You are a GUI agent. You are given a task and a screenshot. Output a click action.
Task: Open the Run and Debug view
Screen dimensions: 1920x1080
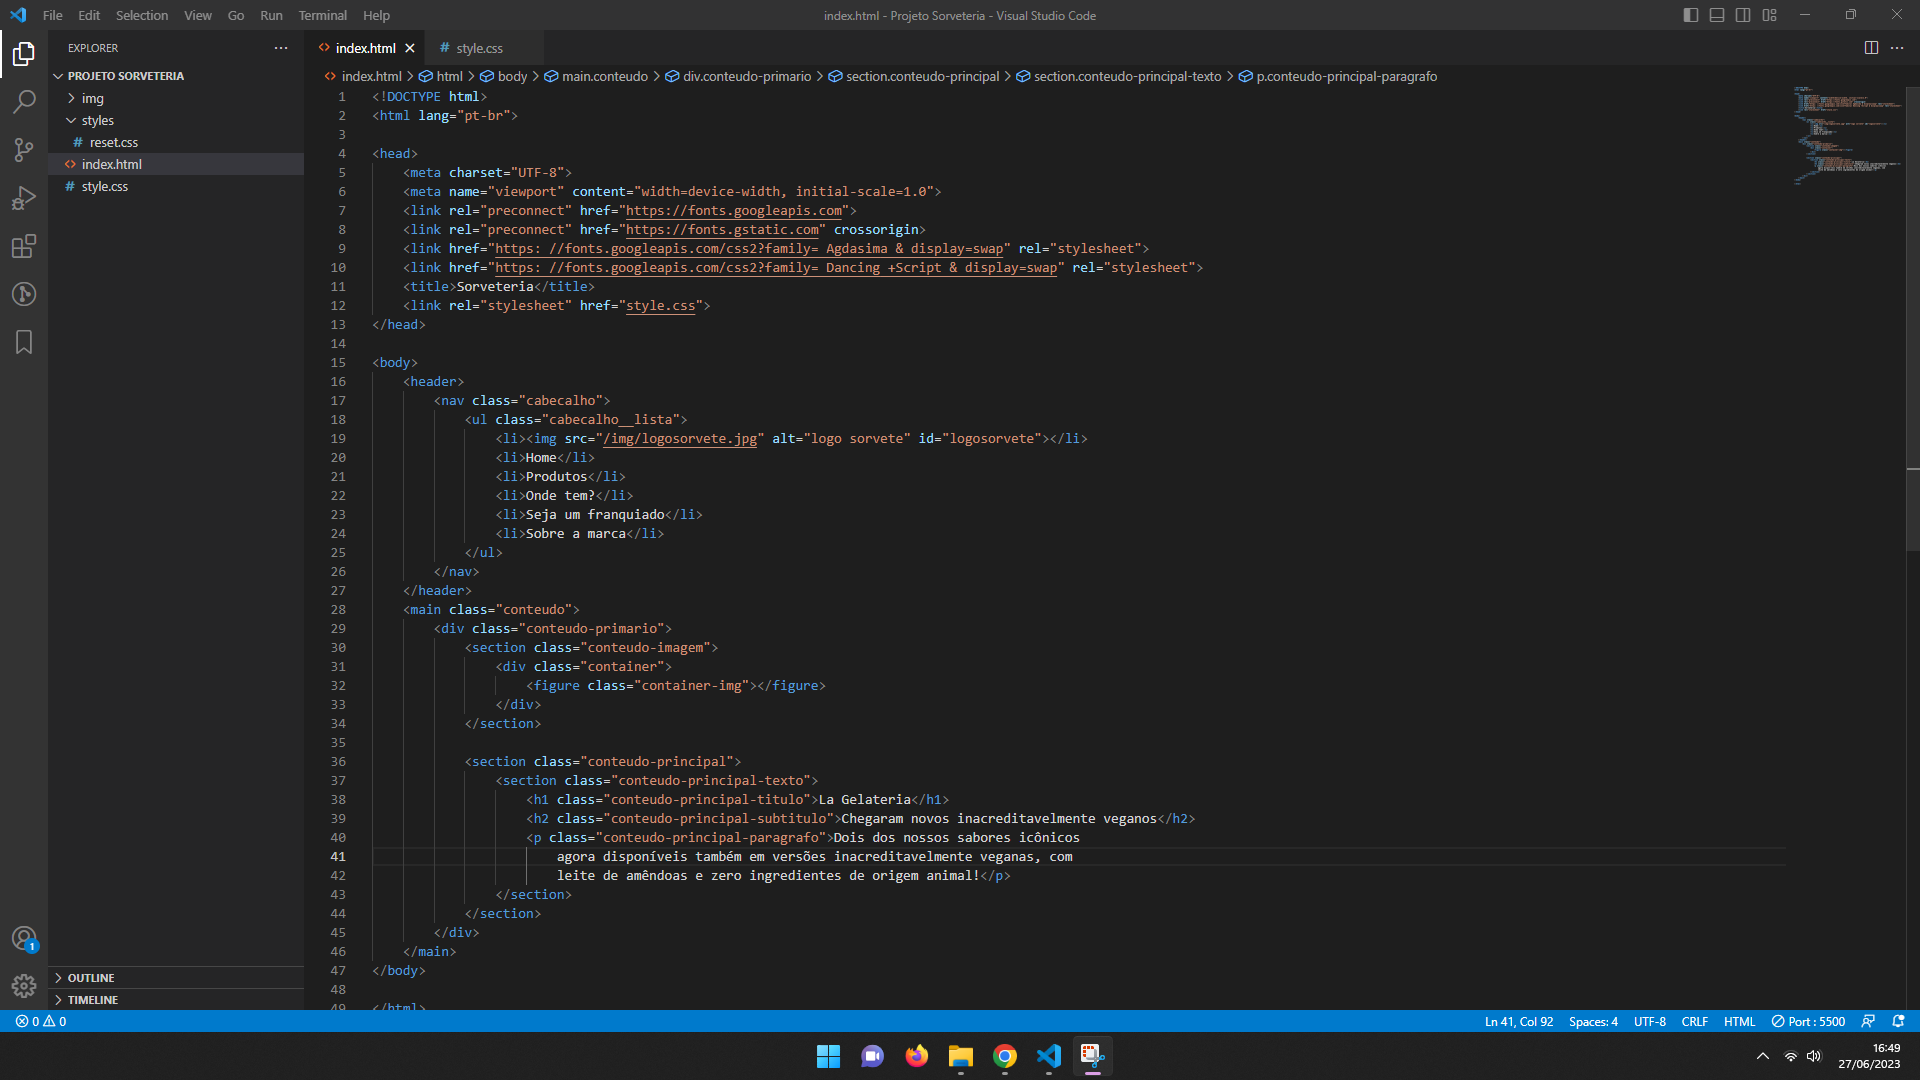(24, 198)
